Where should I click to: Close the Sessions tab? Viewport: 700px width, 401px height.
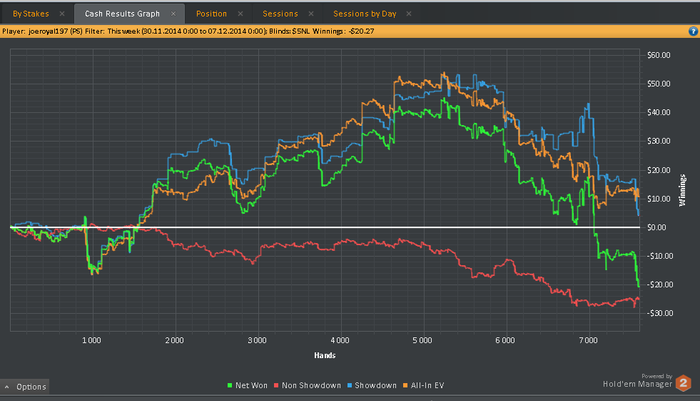click(x=311, y=14)
